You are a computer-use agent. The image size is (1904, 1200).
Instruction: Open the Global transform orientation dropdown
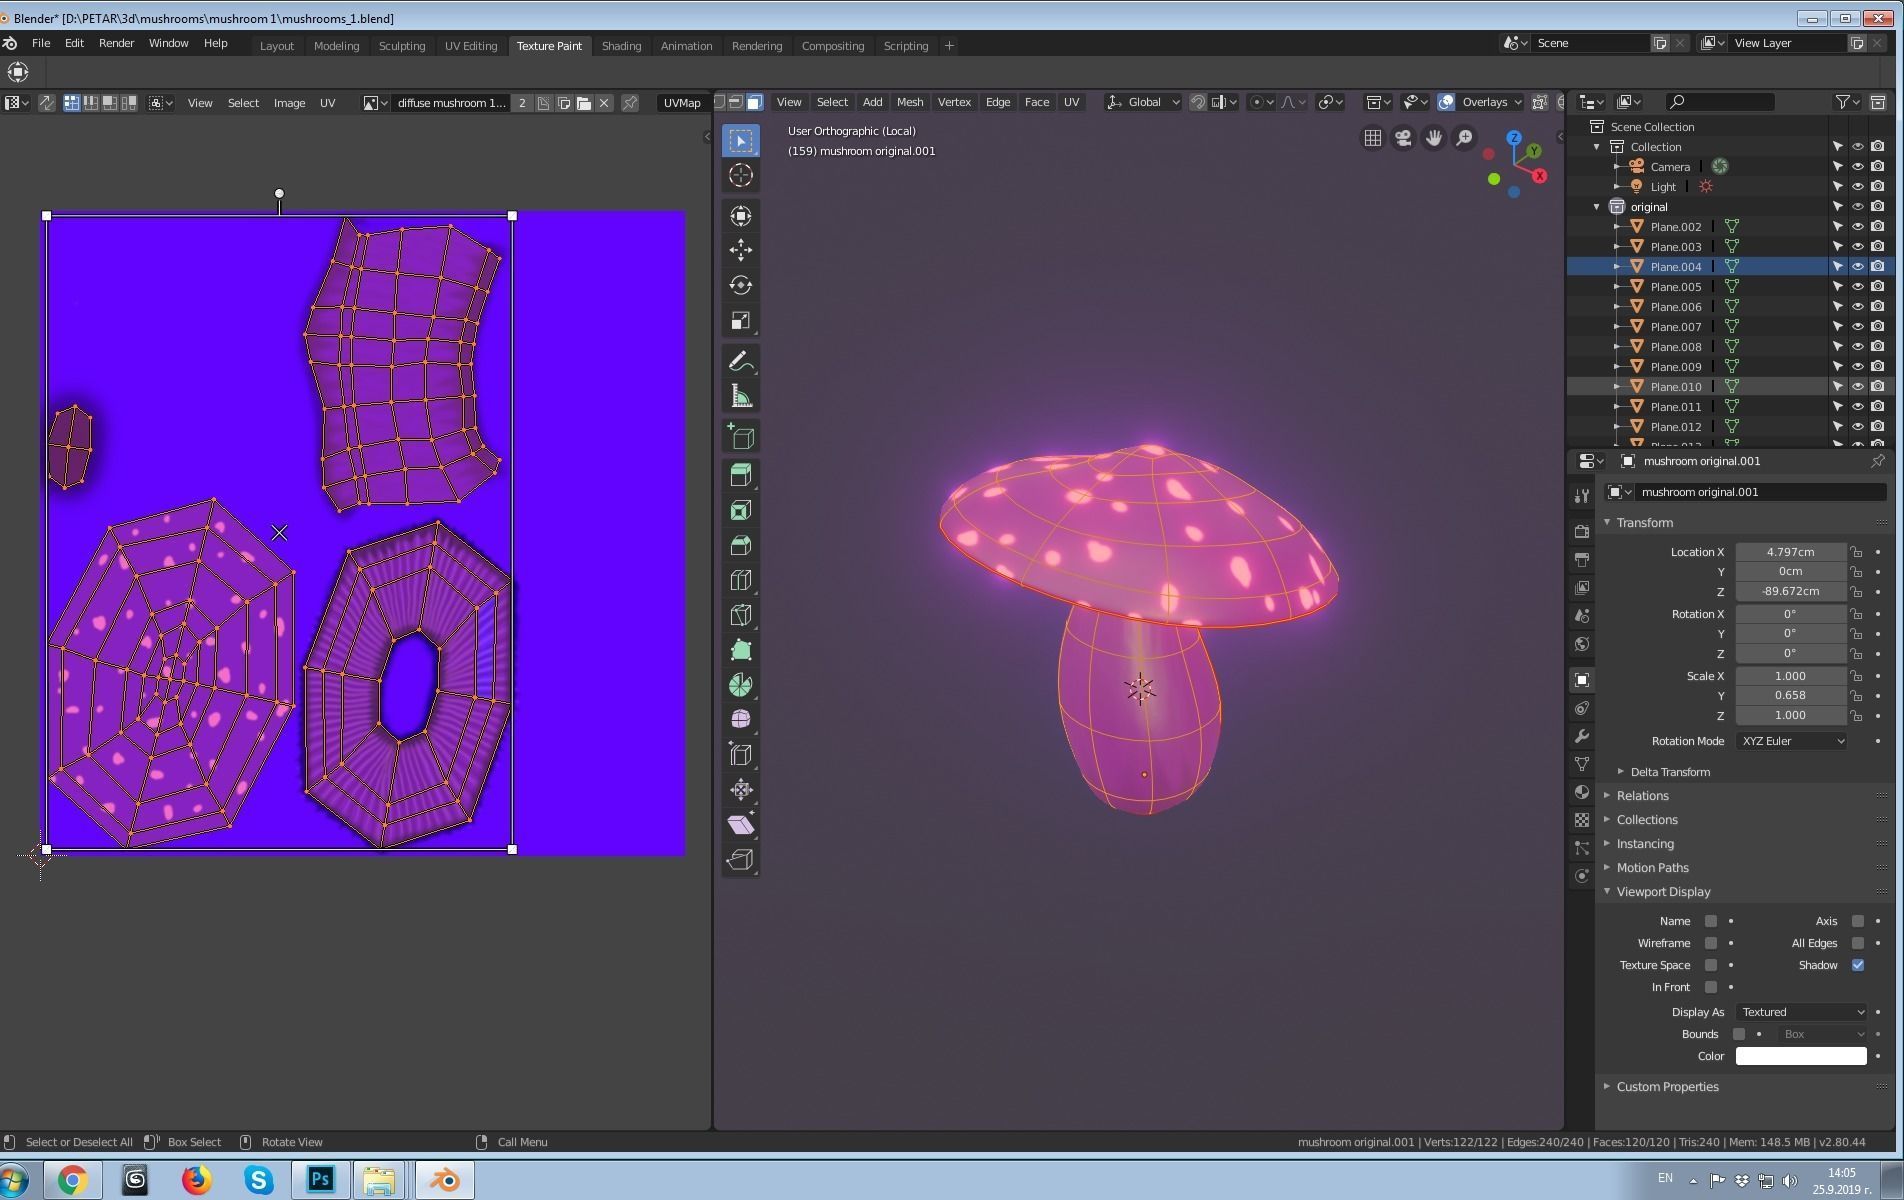click(1143, 102)
